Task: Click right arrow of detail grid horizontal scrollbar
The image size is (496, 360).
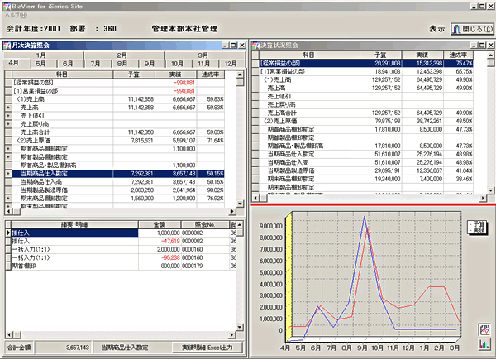Action: tap(233, 335)
